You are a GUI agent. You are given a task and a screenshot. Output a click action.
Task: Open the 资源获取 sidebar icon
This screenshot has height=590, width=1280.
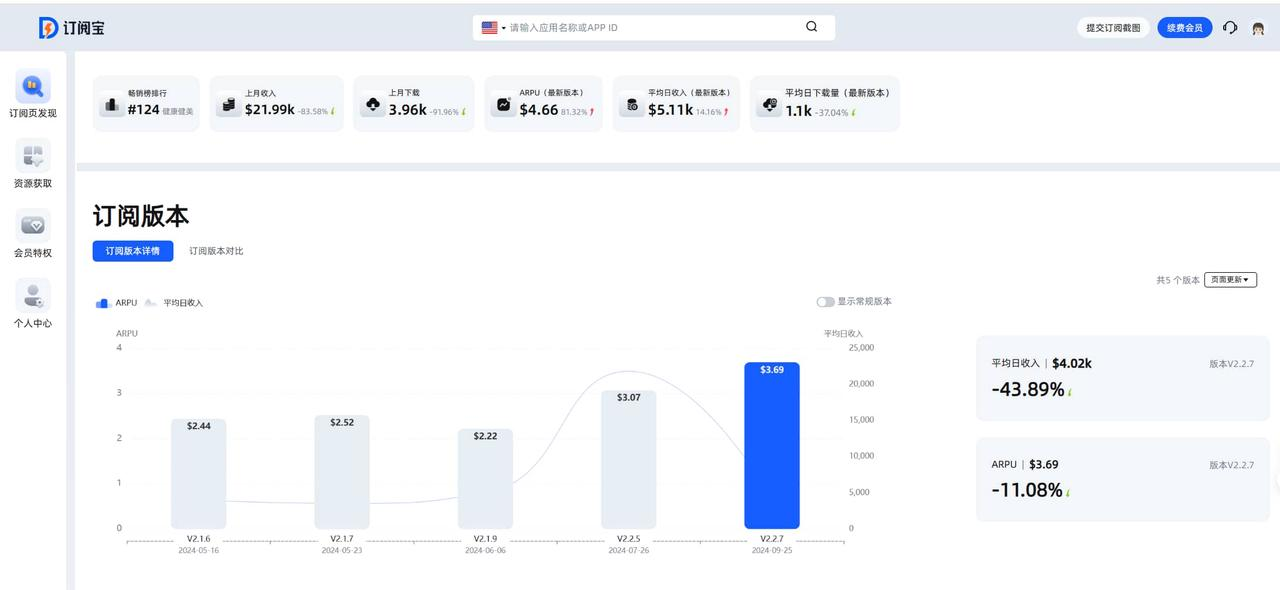[33, 156]
